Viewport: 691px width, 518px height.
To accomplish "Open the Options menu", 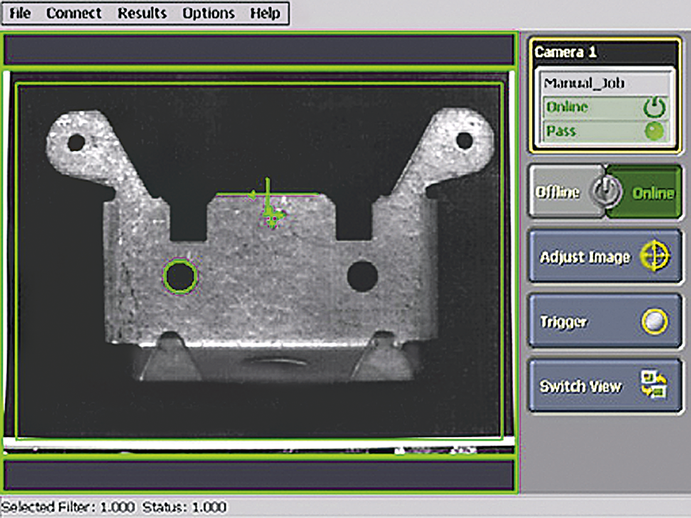I will click(x=208, y=14).
